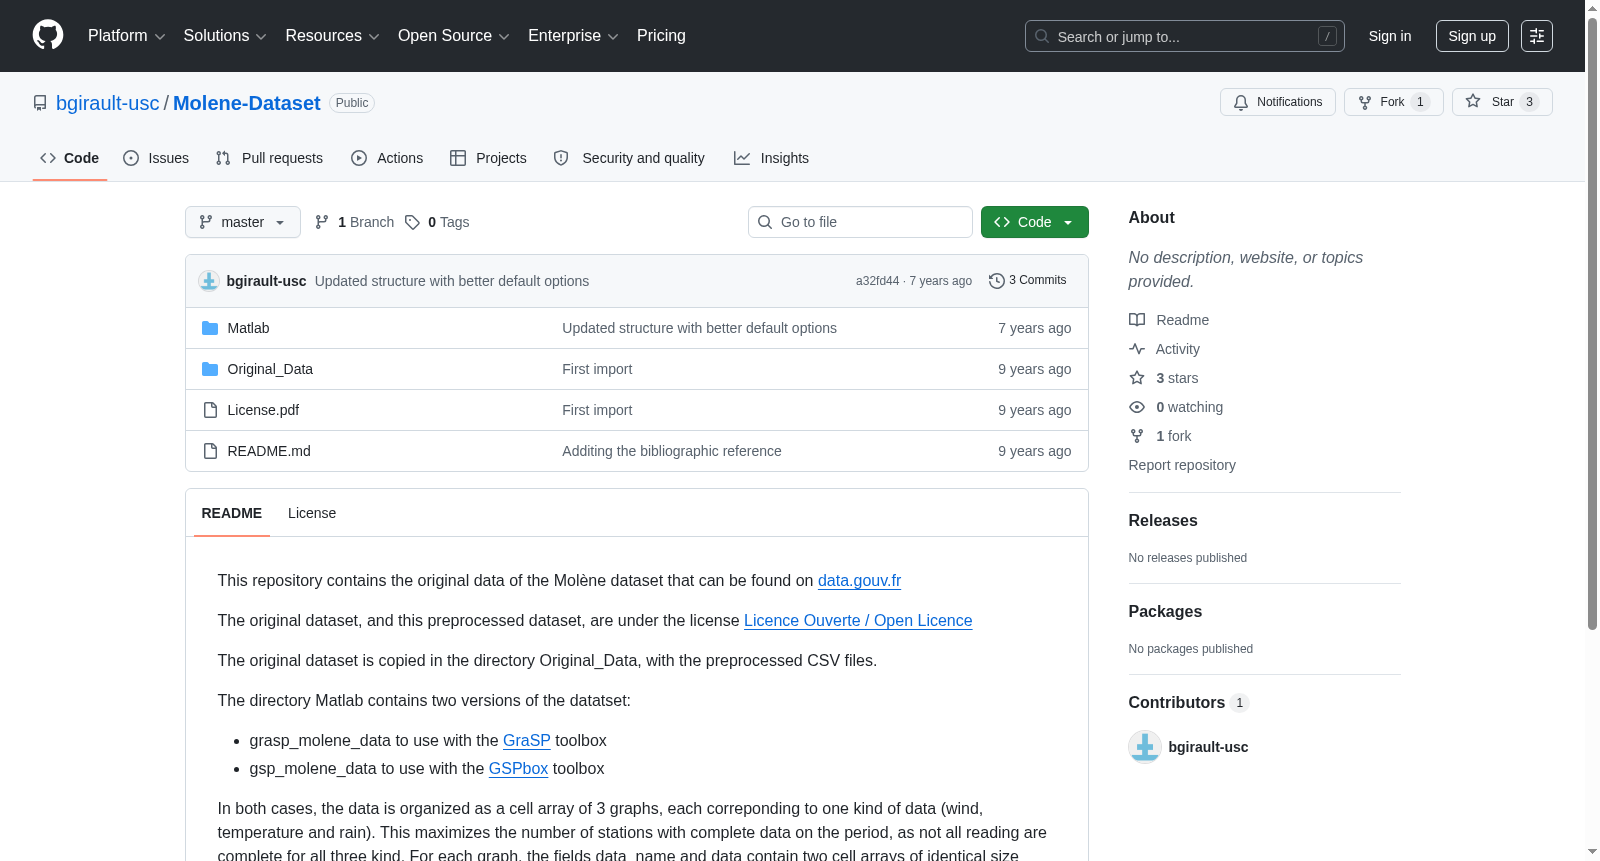Expand the Solutions menu
Viewport: 1600px width, 861px height.
coord(225,36)
